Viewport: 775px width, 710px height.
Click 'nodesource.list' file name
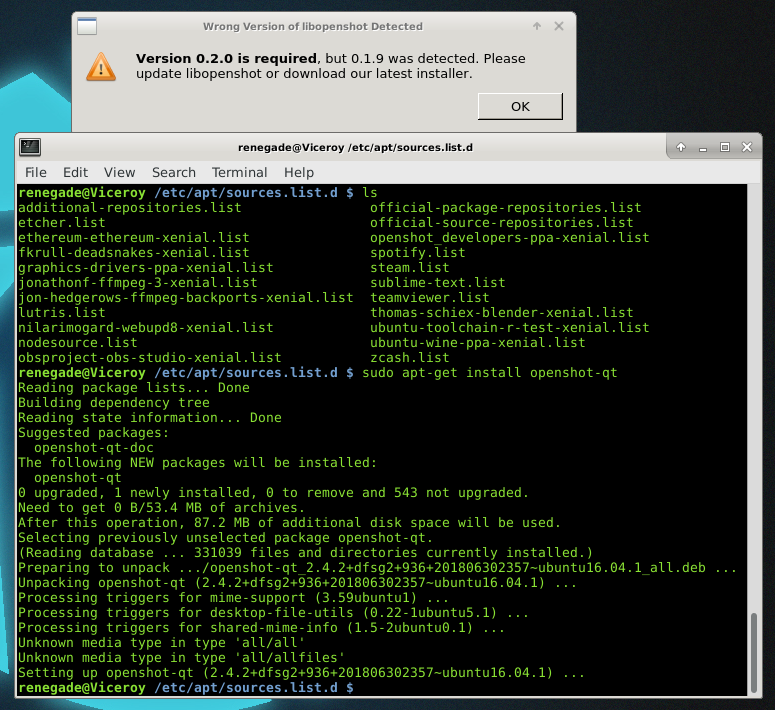pos(78,343)
